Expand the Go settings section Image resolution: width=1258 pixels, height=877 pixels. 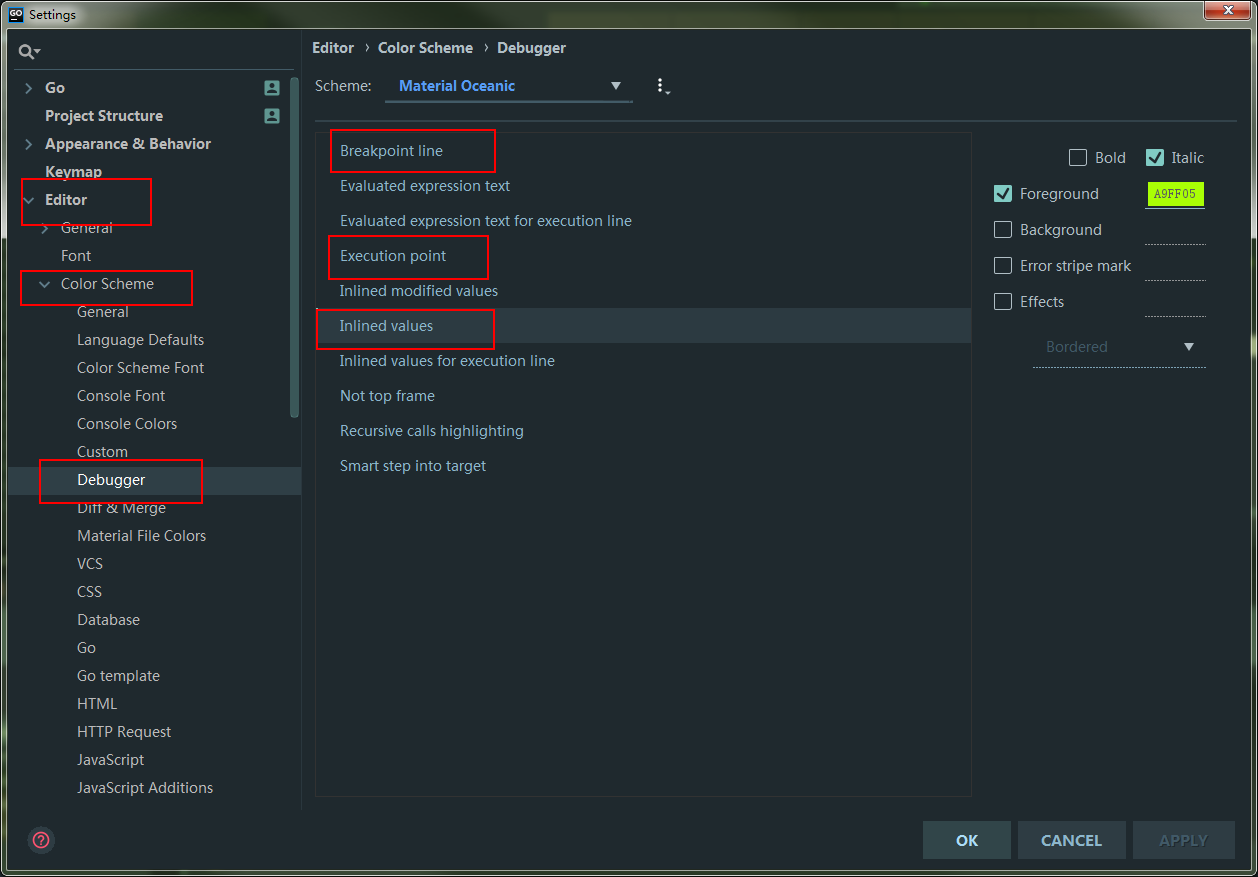pos(27,88)
